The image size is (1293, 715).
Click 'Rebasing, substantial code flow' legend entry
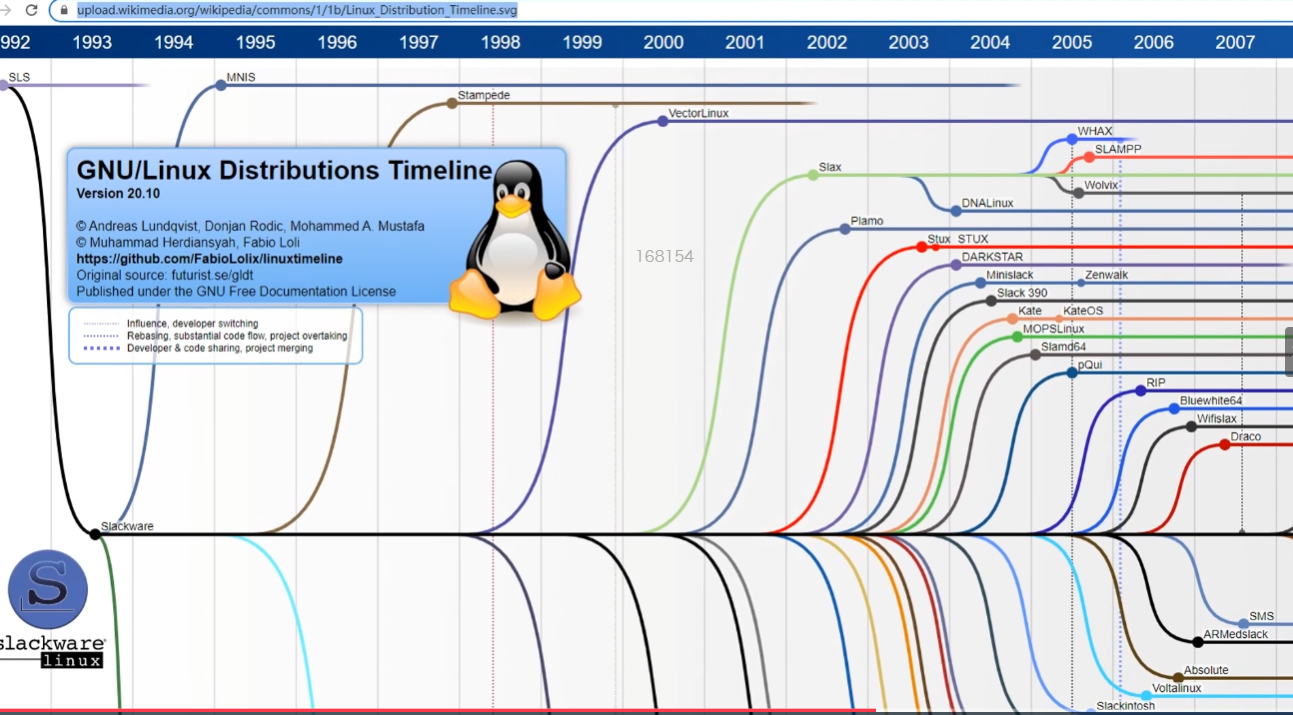(x=237, y=336)
